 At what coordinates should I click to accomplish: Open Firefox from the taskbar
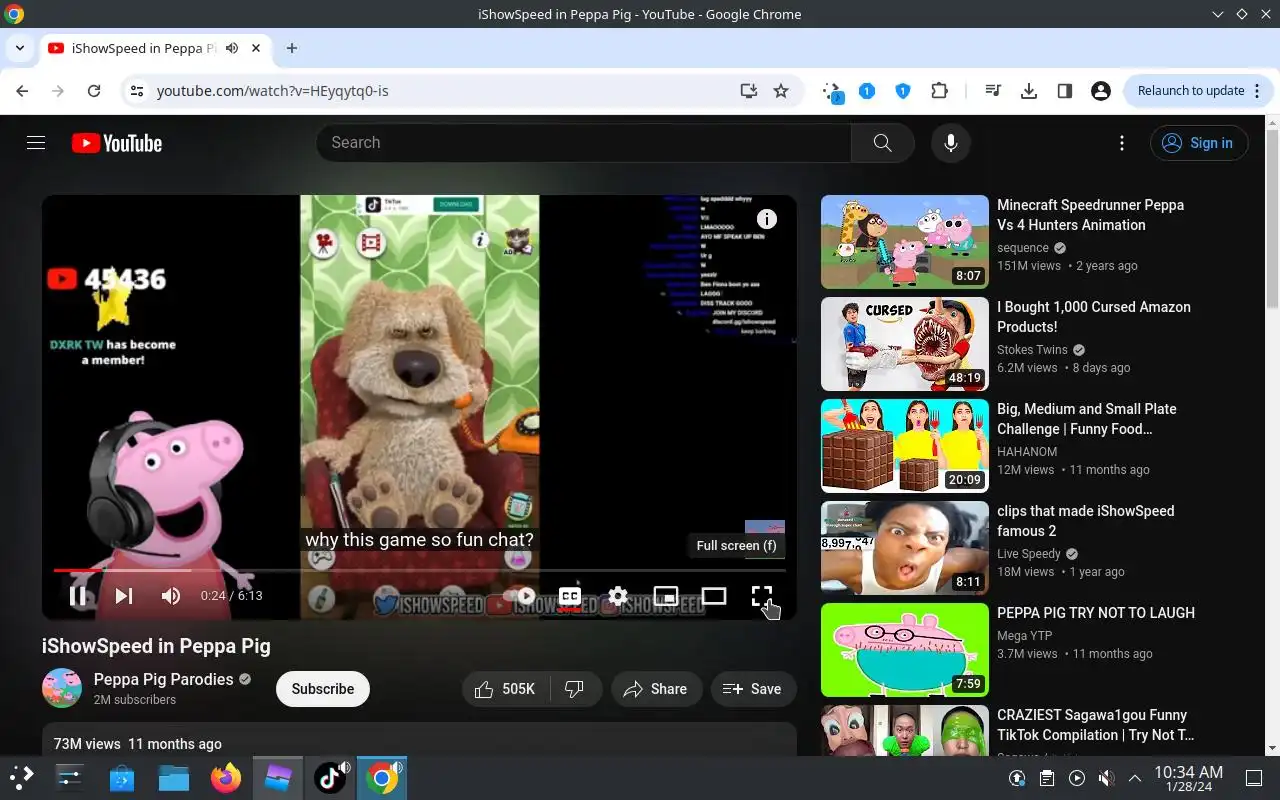[x=226, y=778]
